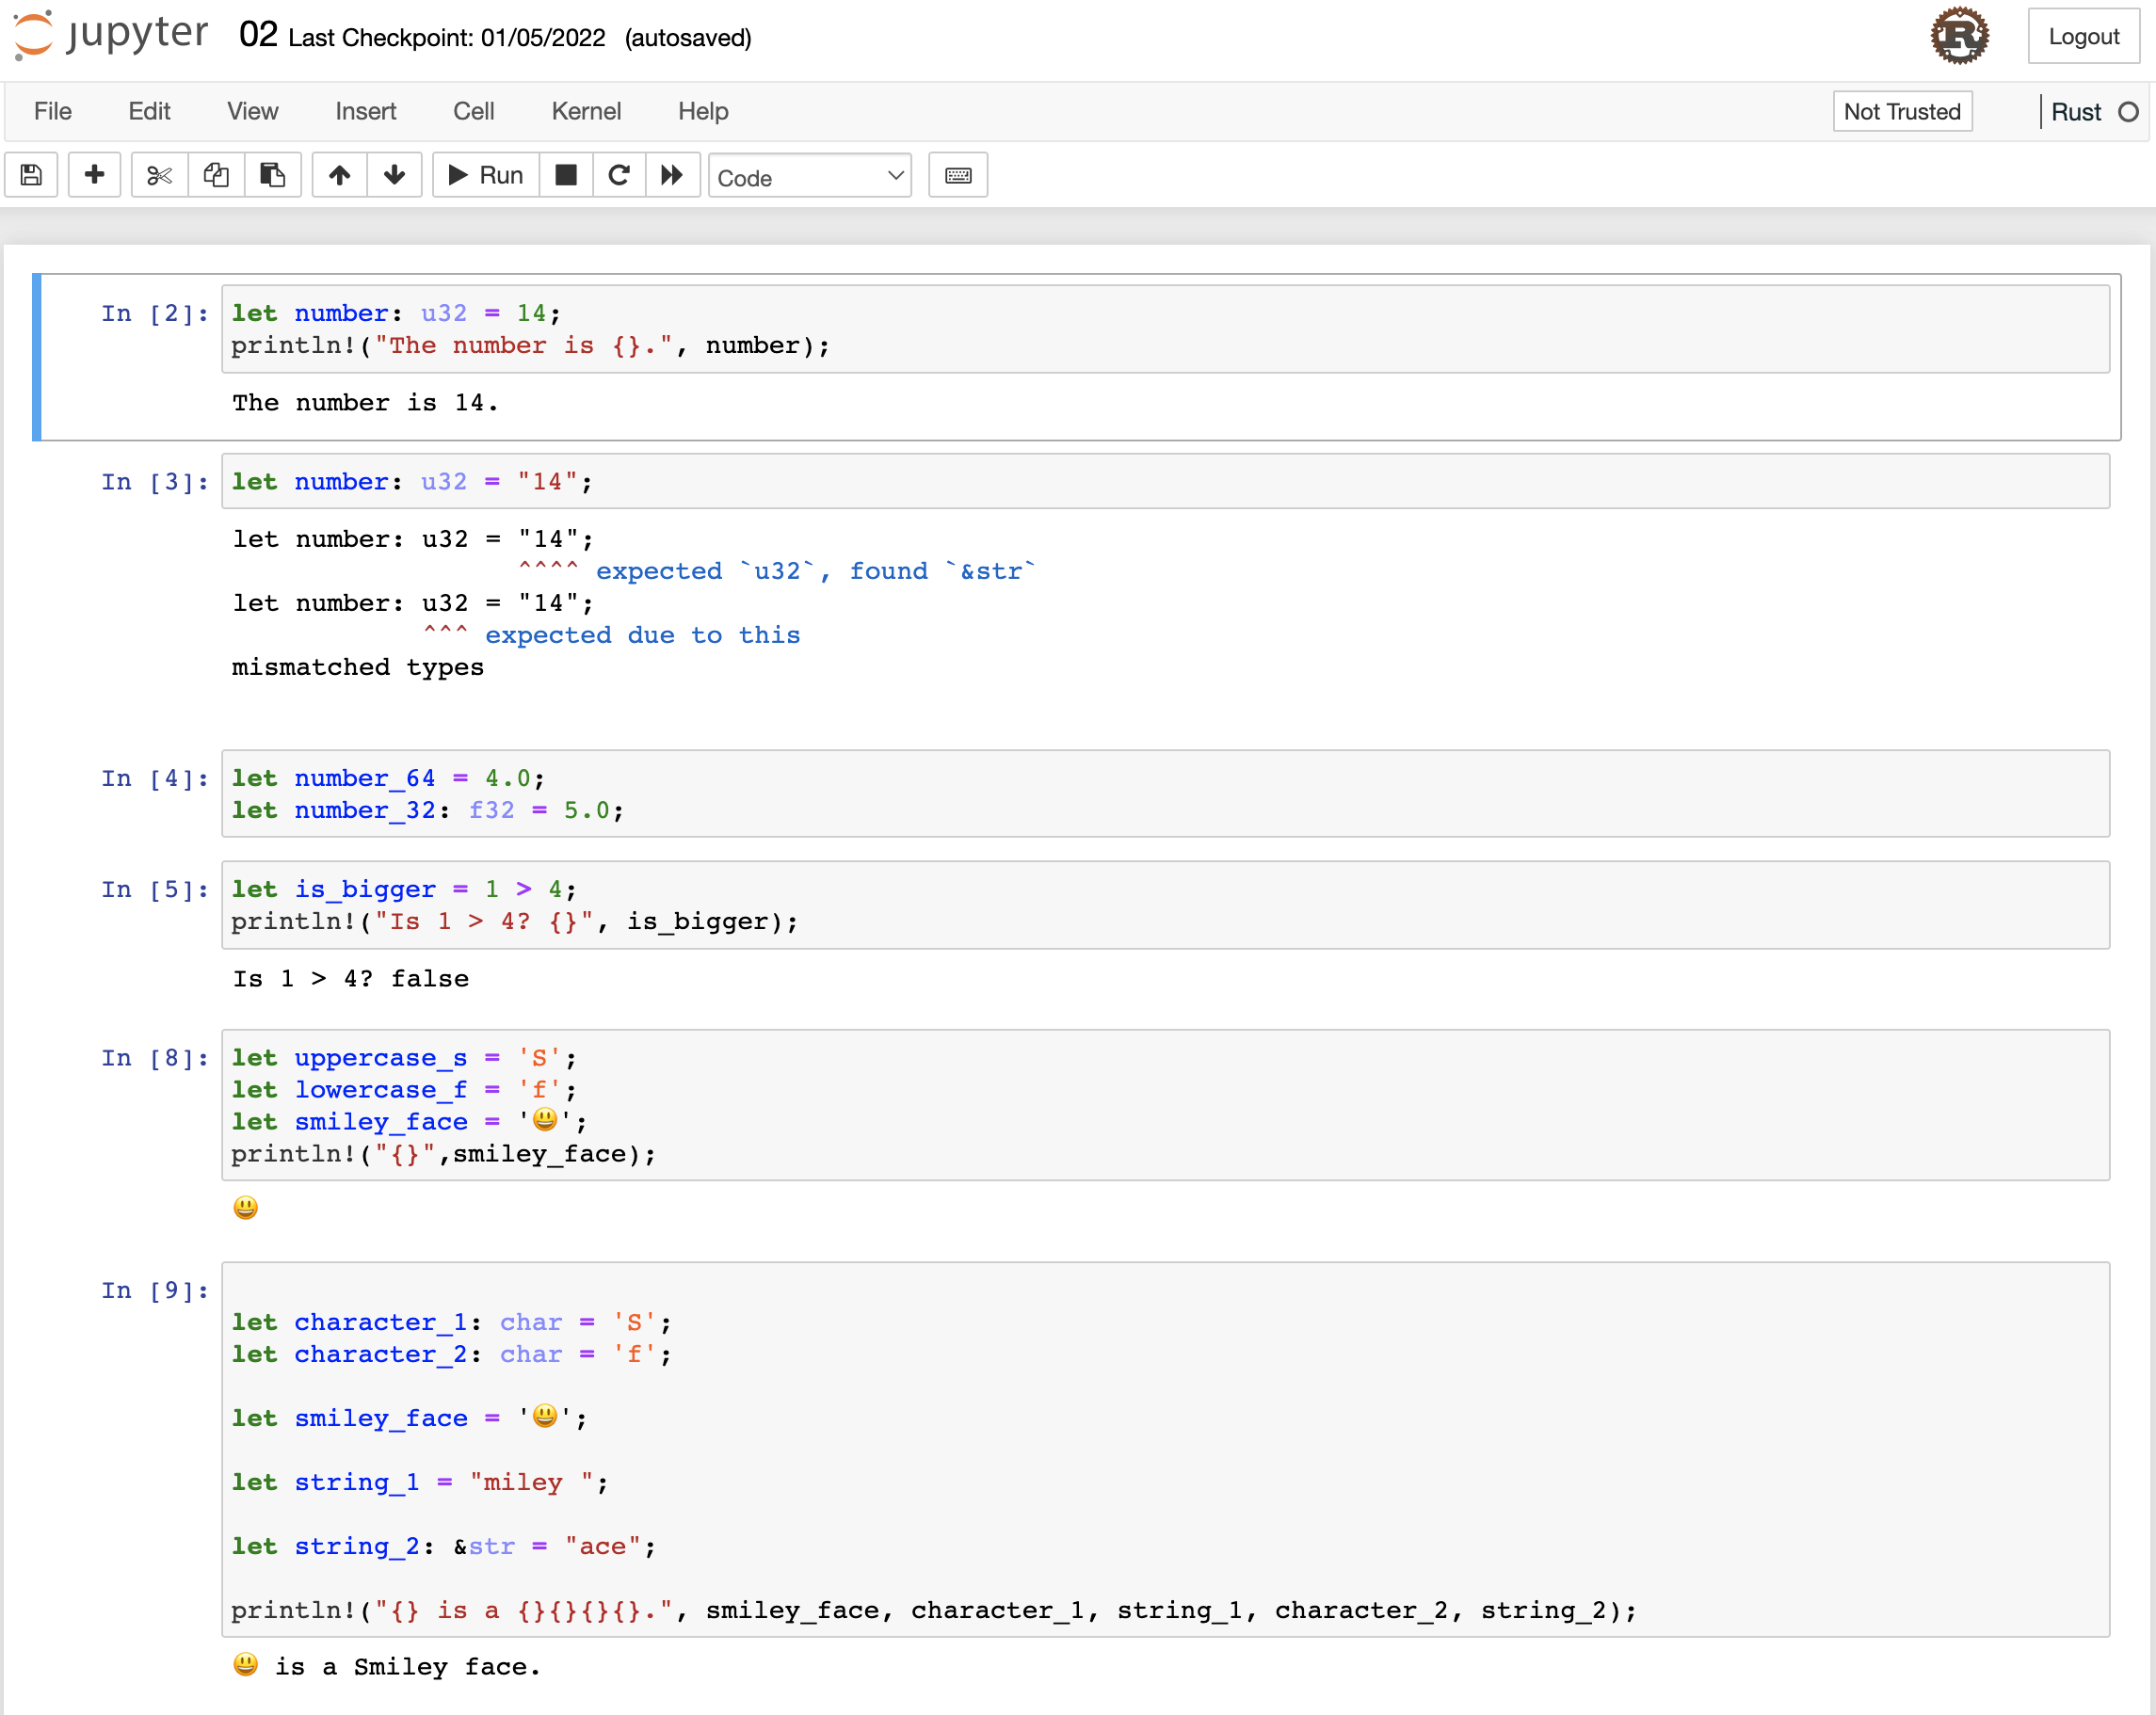2156x1715 pixels.
Task: Open the File menu
Action: pyautogui.click(x=52, y=111)
